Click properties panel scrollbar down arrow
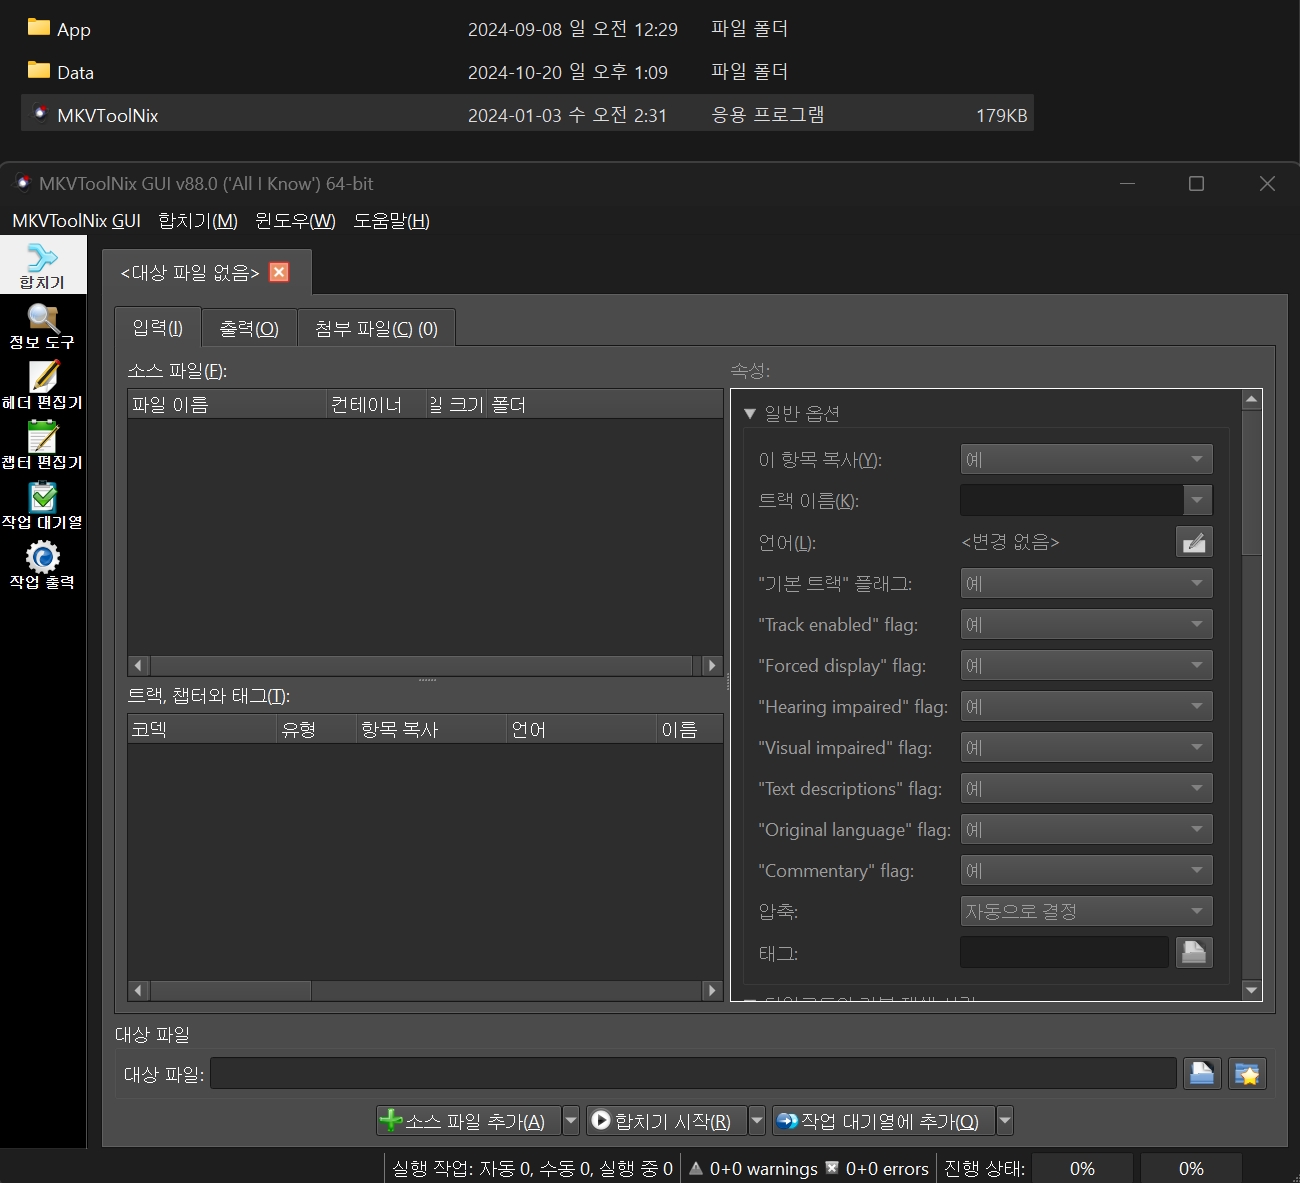This screenshot has width=1300, height=1183. [1252, 990]
